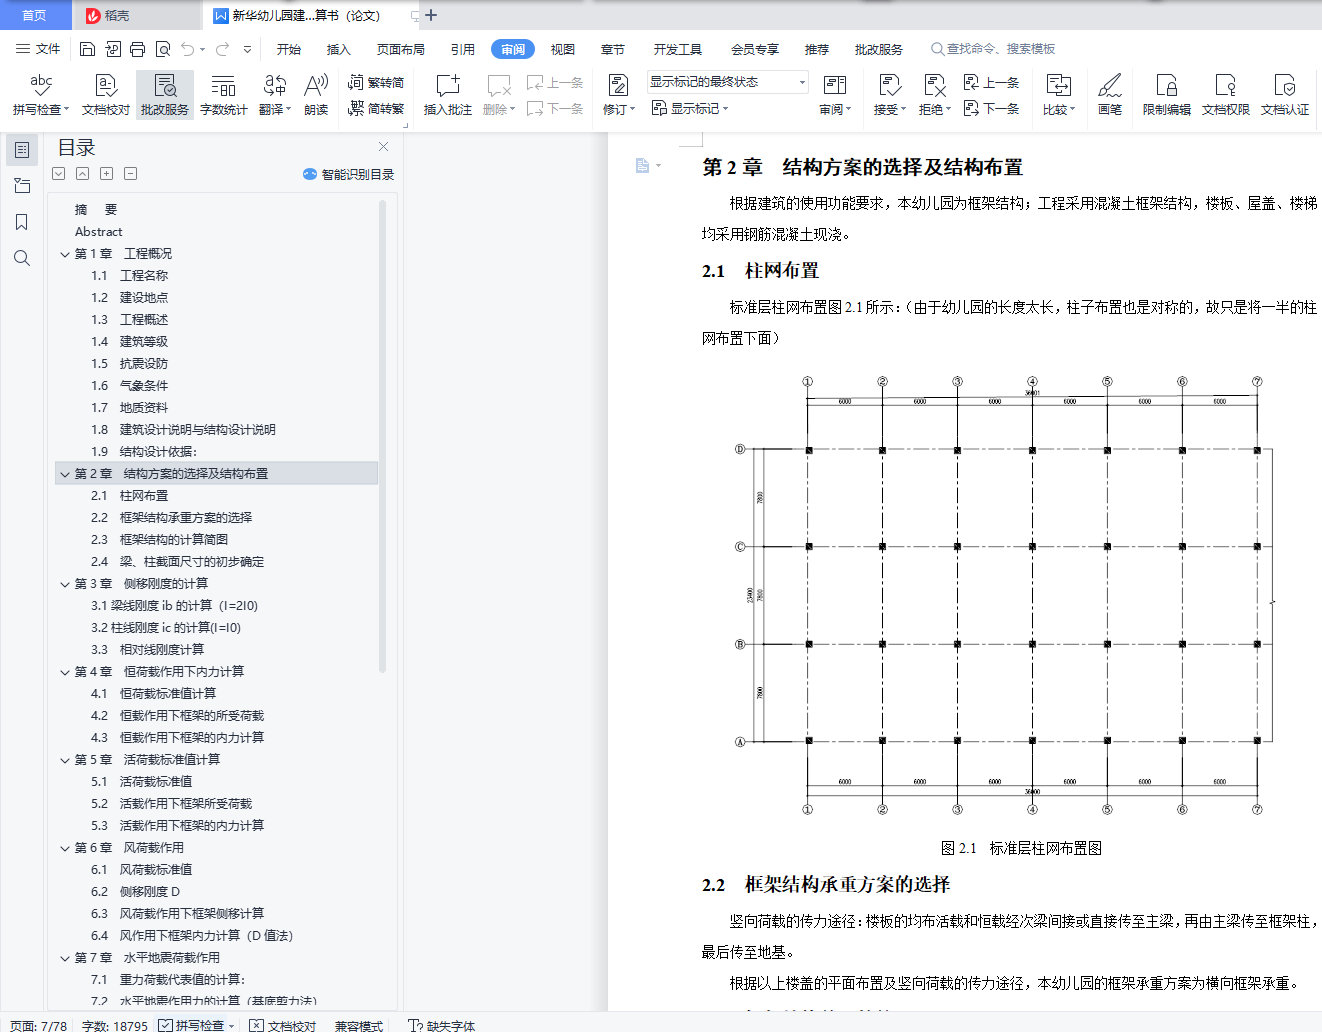The height and width of the screenshot is (1032, 1322).
Task: Open the 显示标记的最终状态 dropdown
Action: pos(727,82)
